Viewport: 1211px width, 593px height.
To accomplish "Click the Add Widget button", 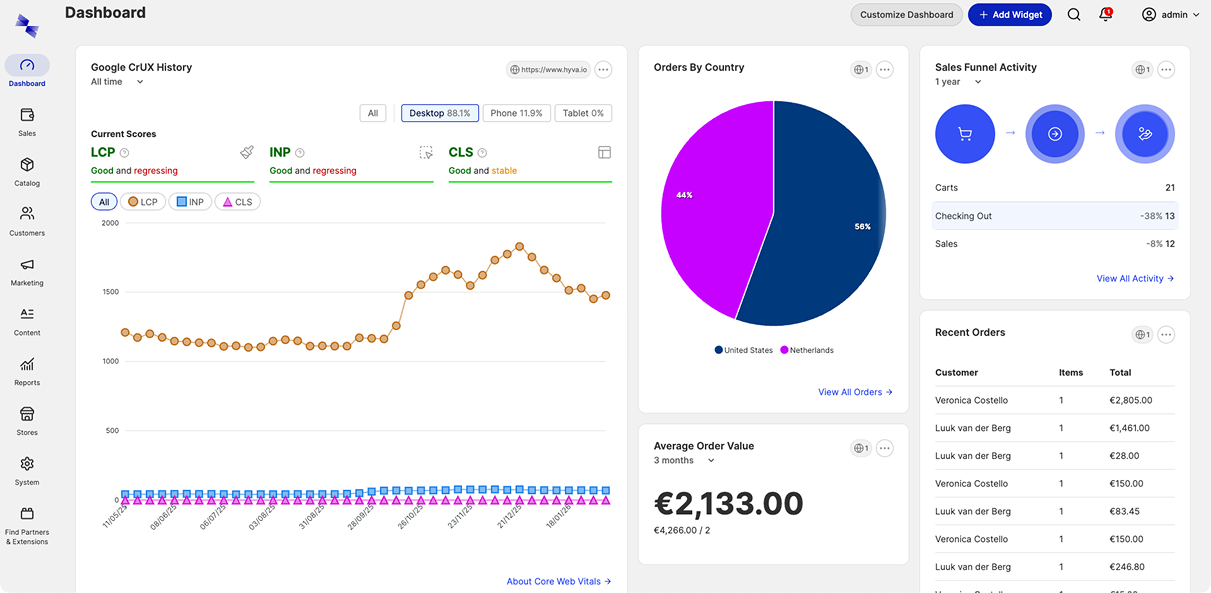I will pos(1010,15).
